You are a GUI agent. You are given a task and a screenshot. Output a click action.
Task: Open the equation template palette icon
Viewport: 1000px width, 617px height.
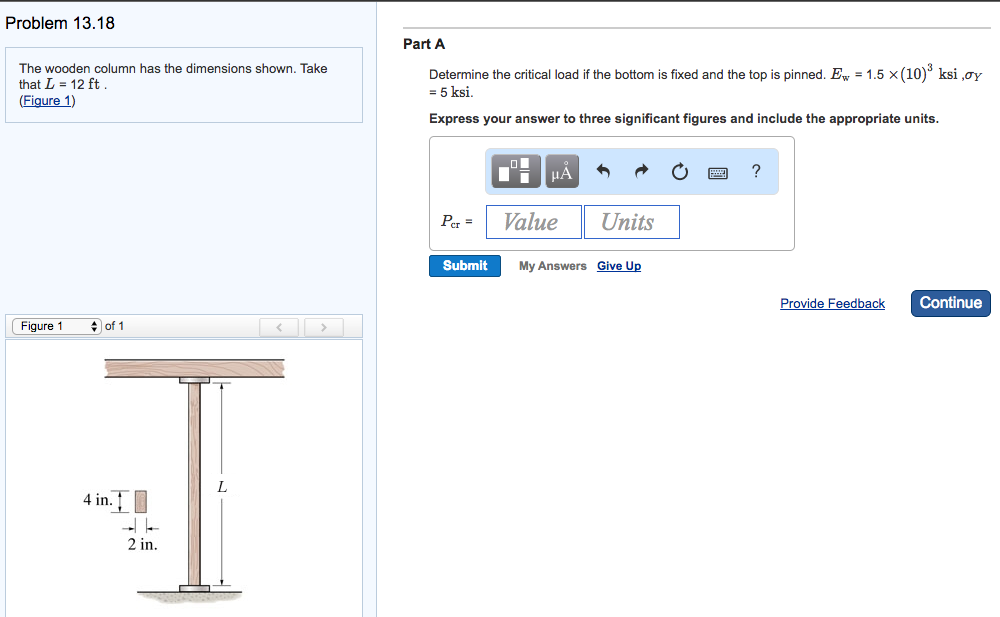pyautogui.click(x=514, y=171)
